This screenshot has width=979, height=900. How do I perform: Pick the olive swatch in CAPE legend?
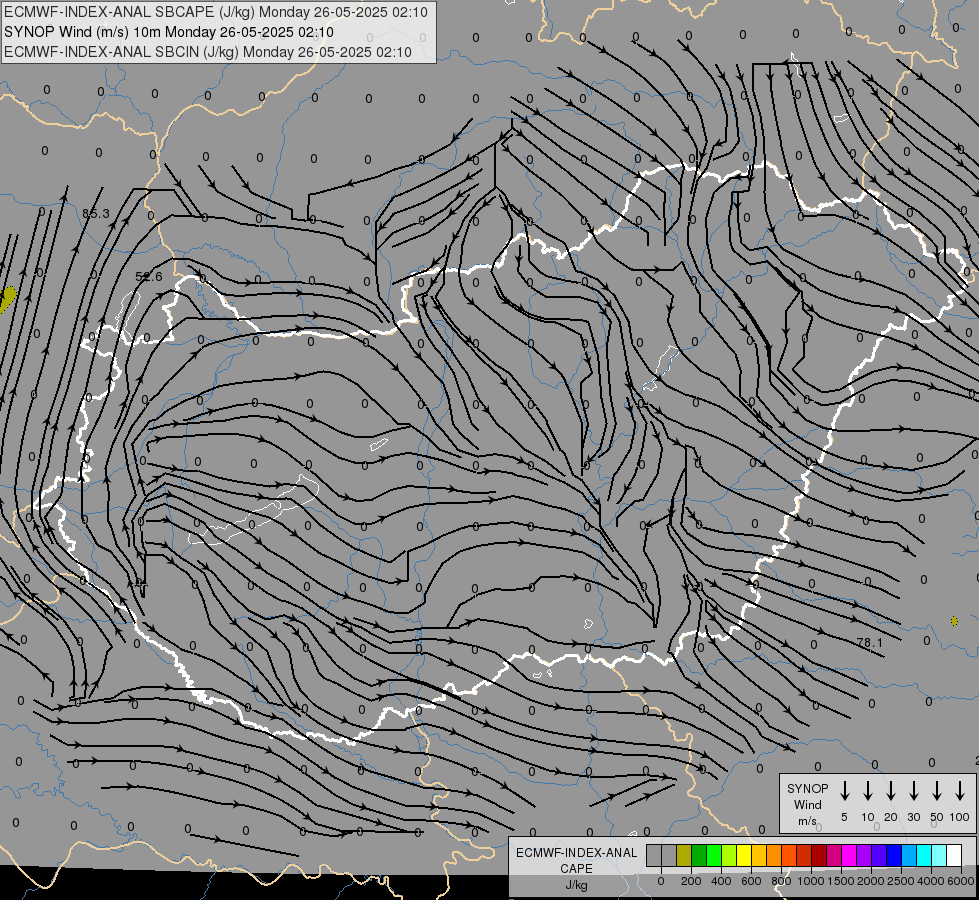[x=684, y=855]
